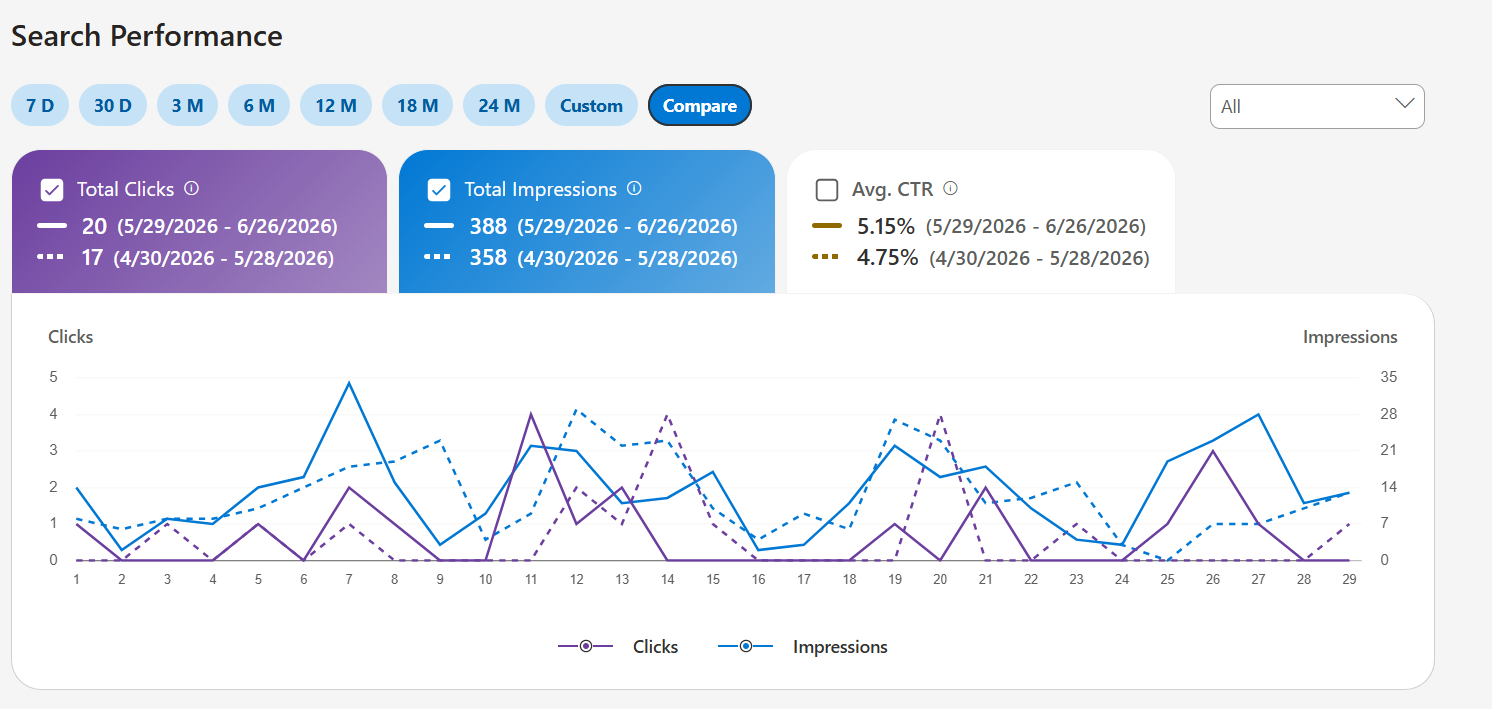Click x-axis day label 14

(667, 579)
